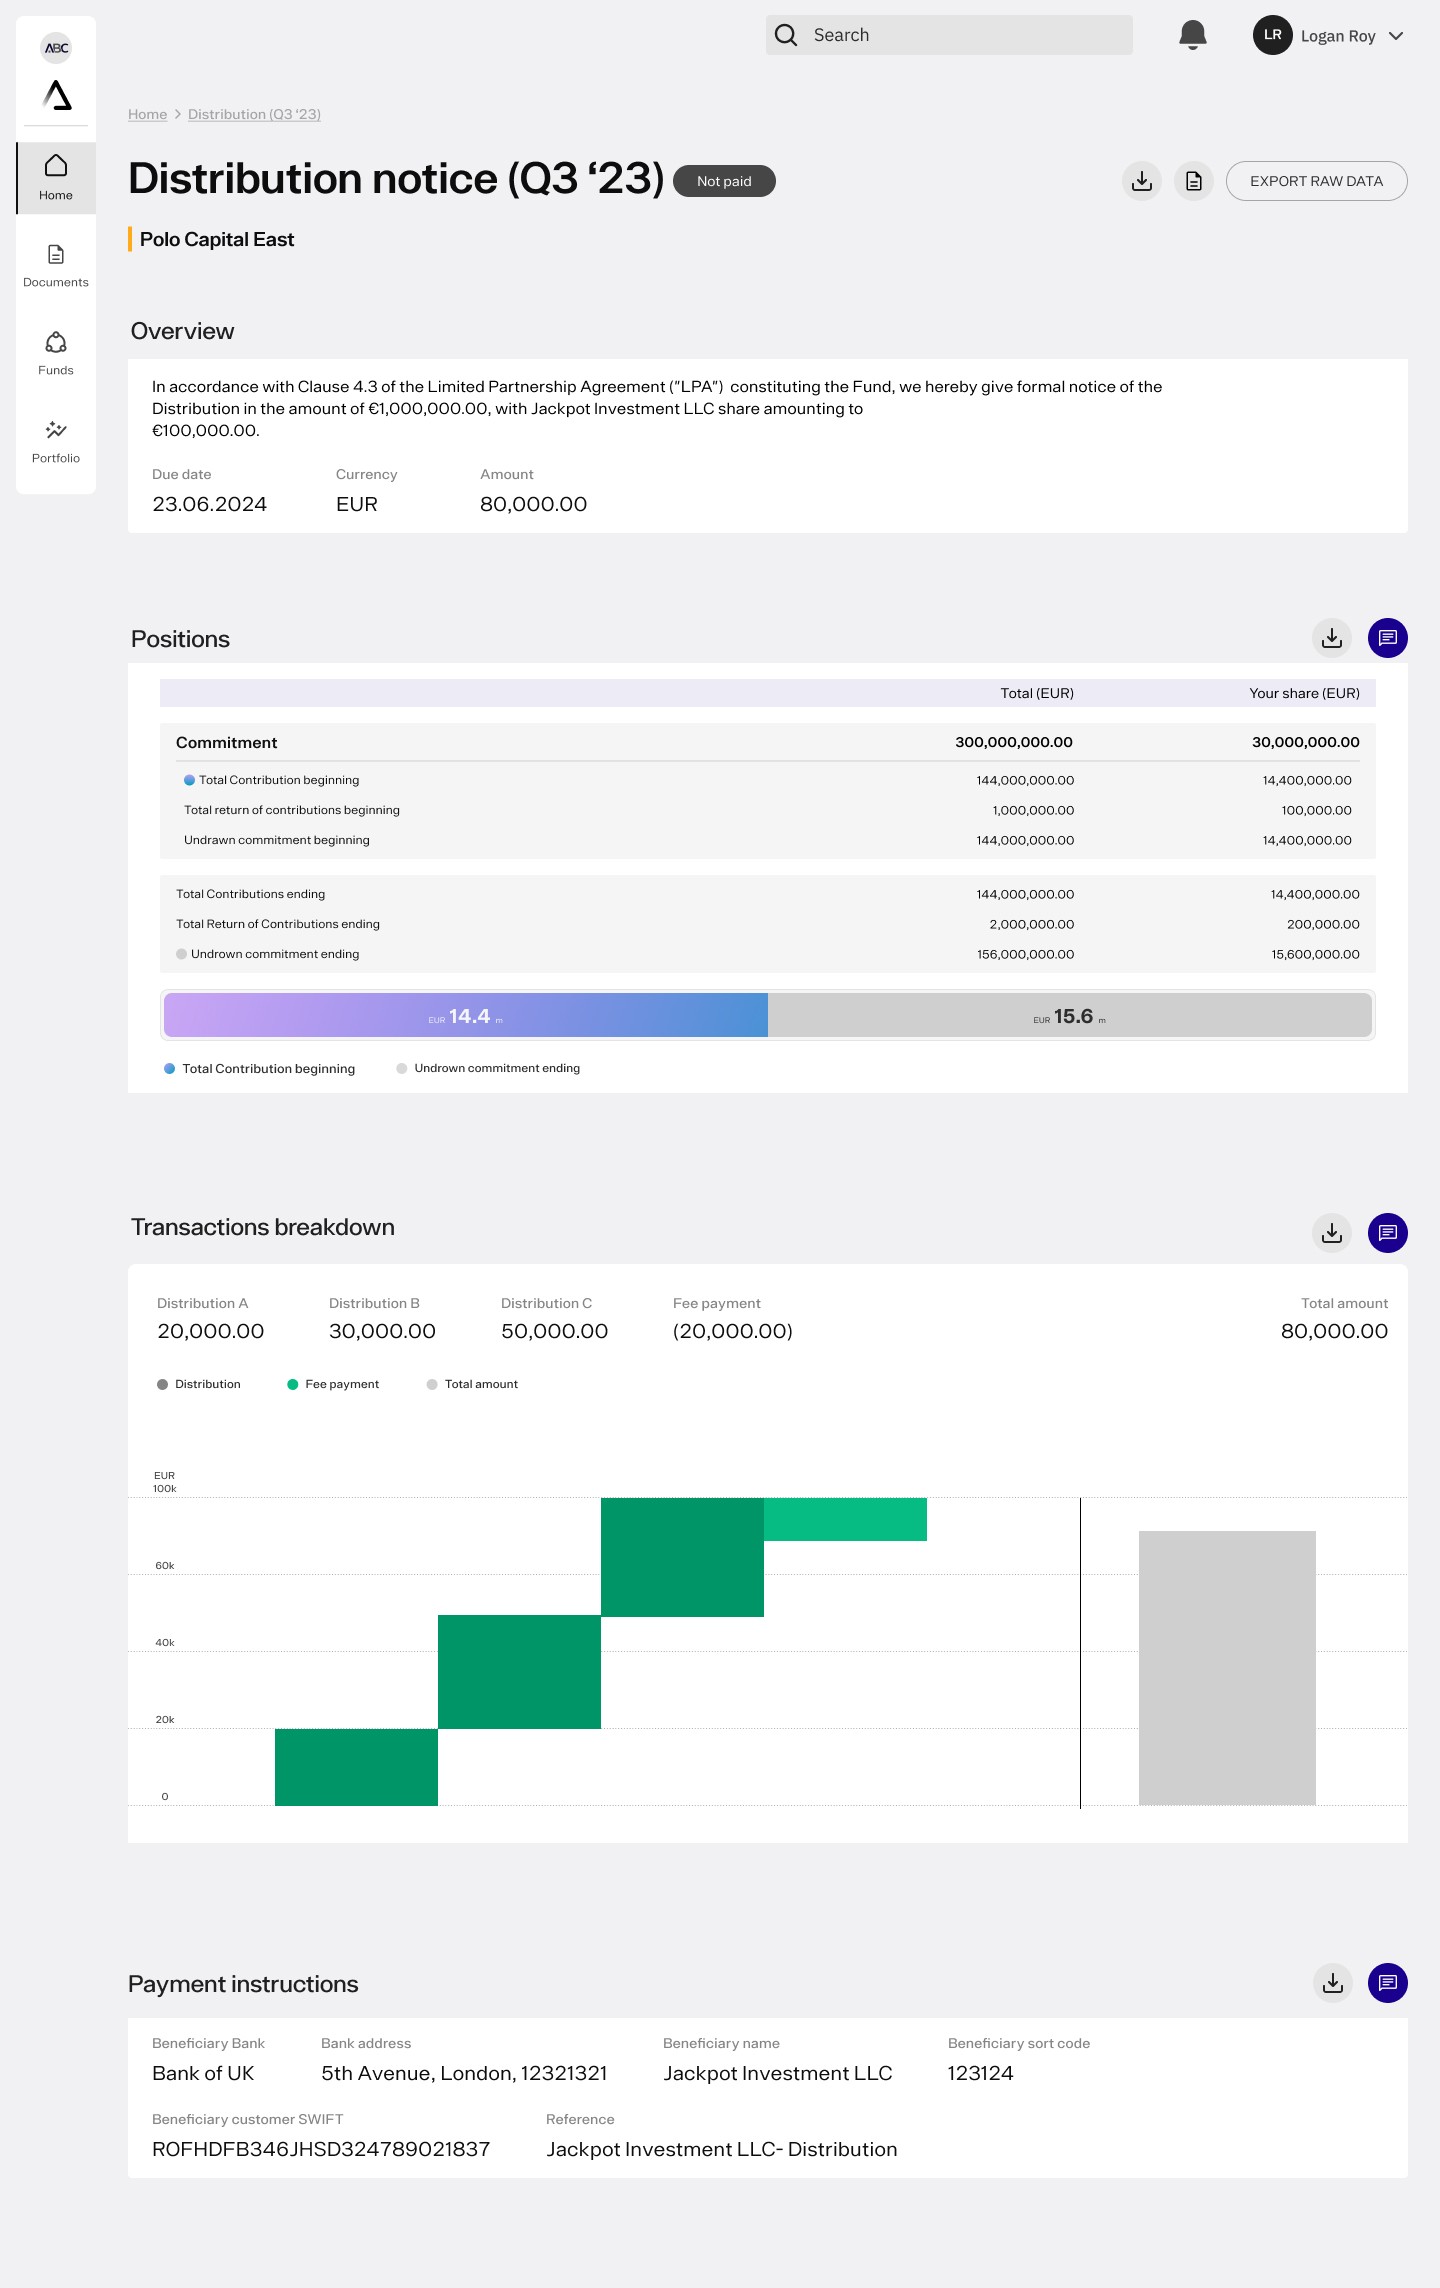Toggle the Fee payment chart legend item

tap(333, 1384)
